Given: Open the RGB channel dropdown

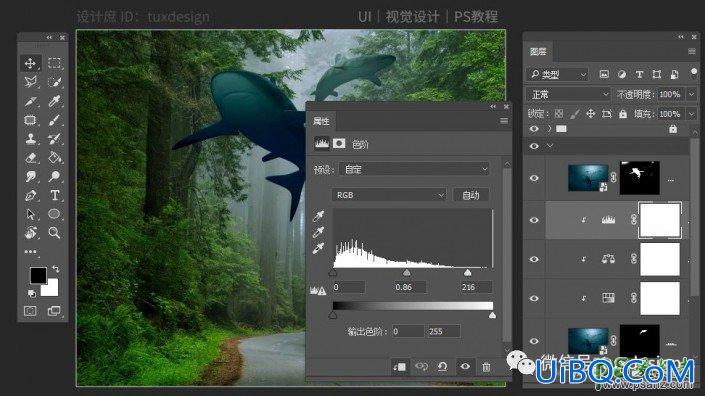Looking at the screenshot, I should pos(389,195).
